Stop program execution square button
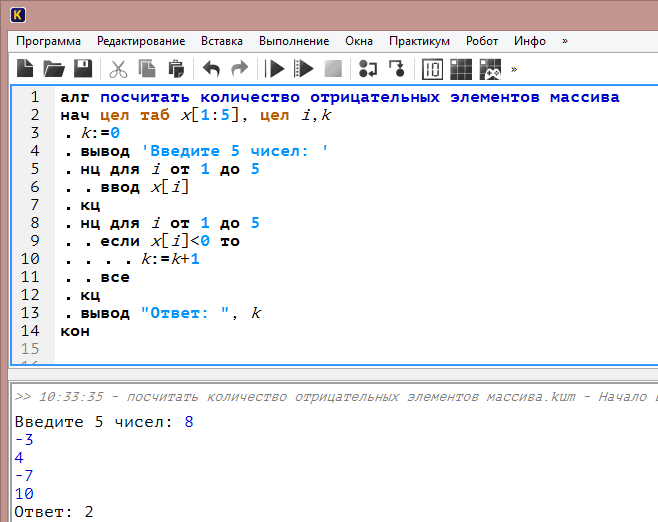The image size is (658, 522). pyautogui.click(x=333, y=68)
